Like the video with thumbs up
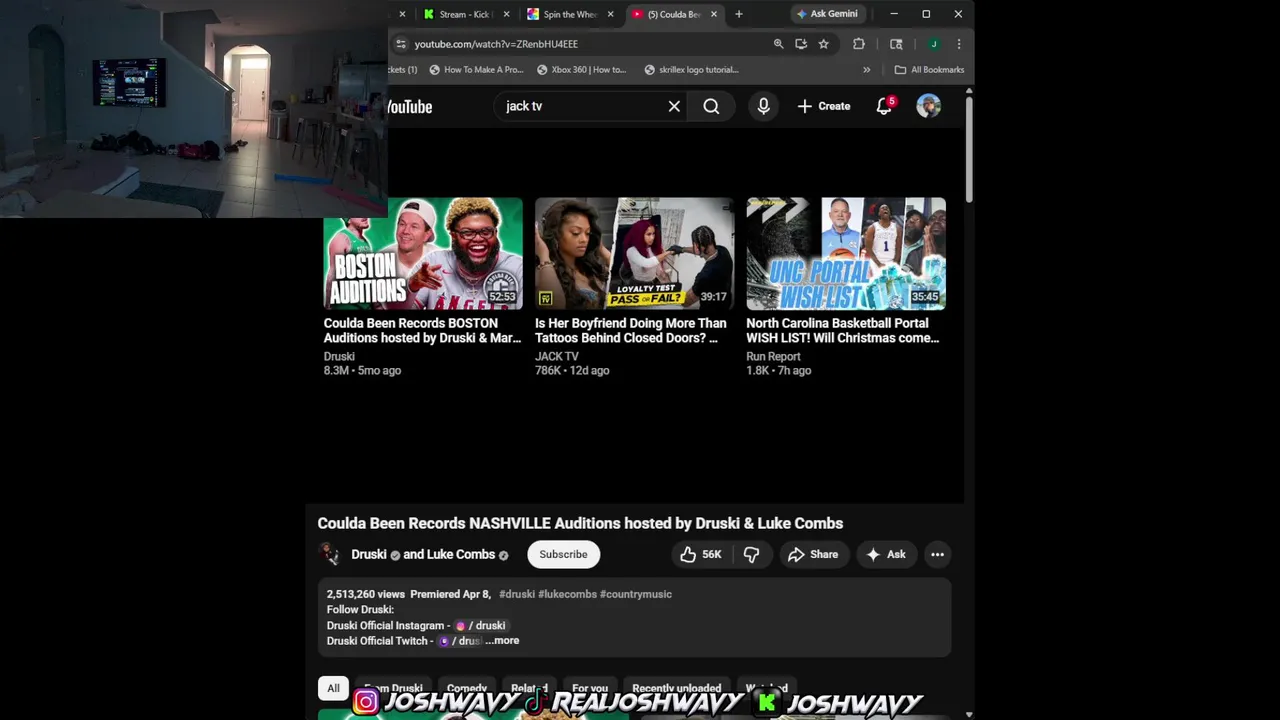The image size is (1280, 720). coord(701,554)
